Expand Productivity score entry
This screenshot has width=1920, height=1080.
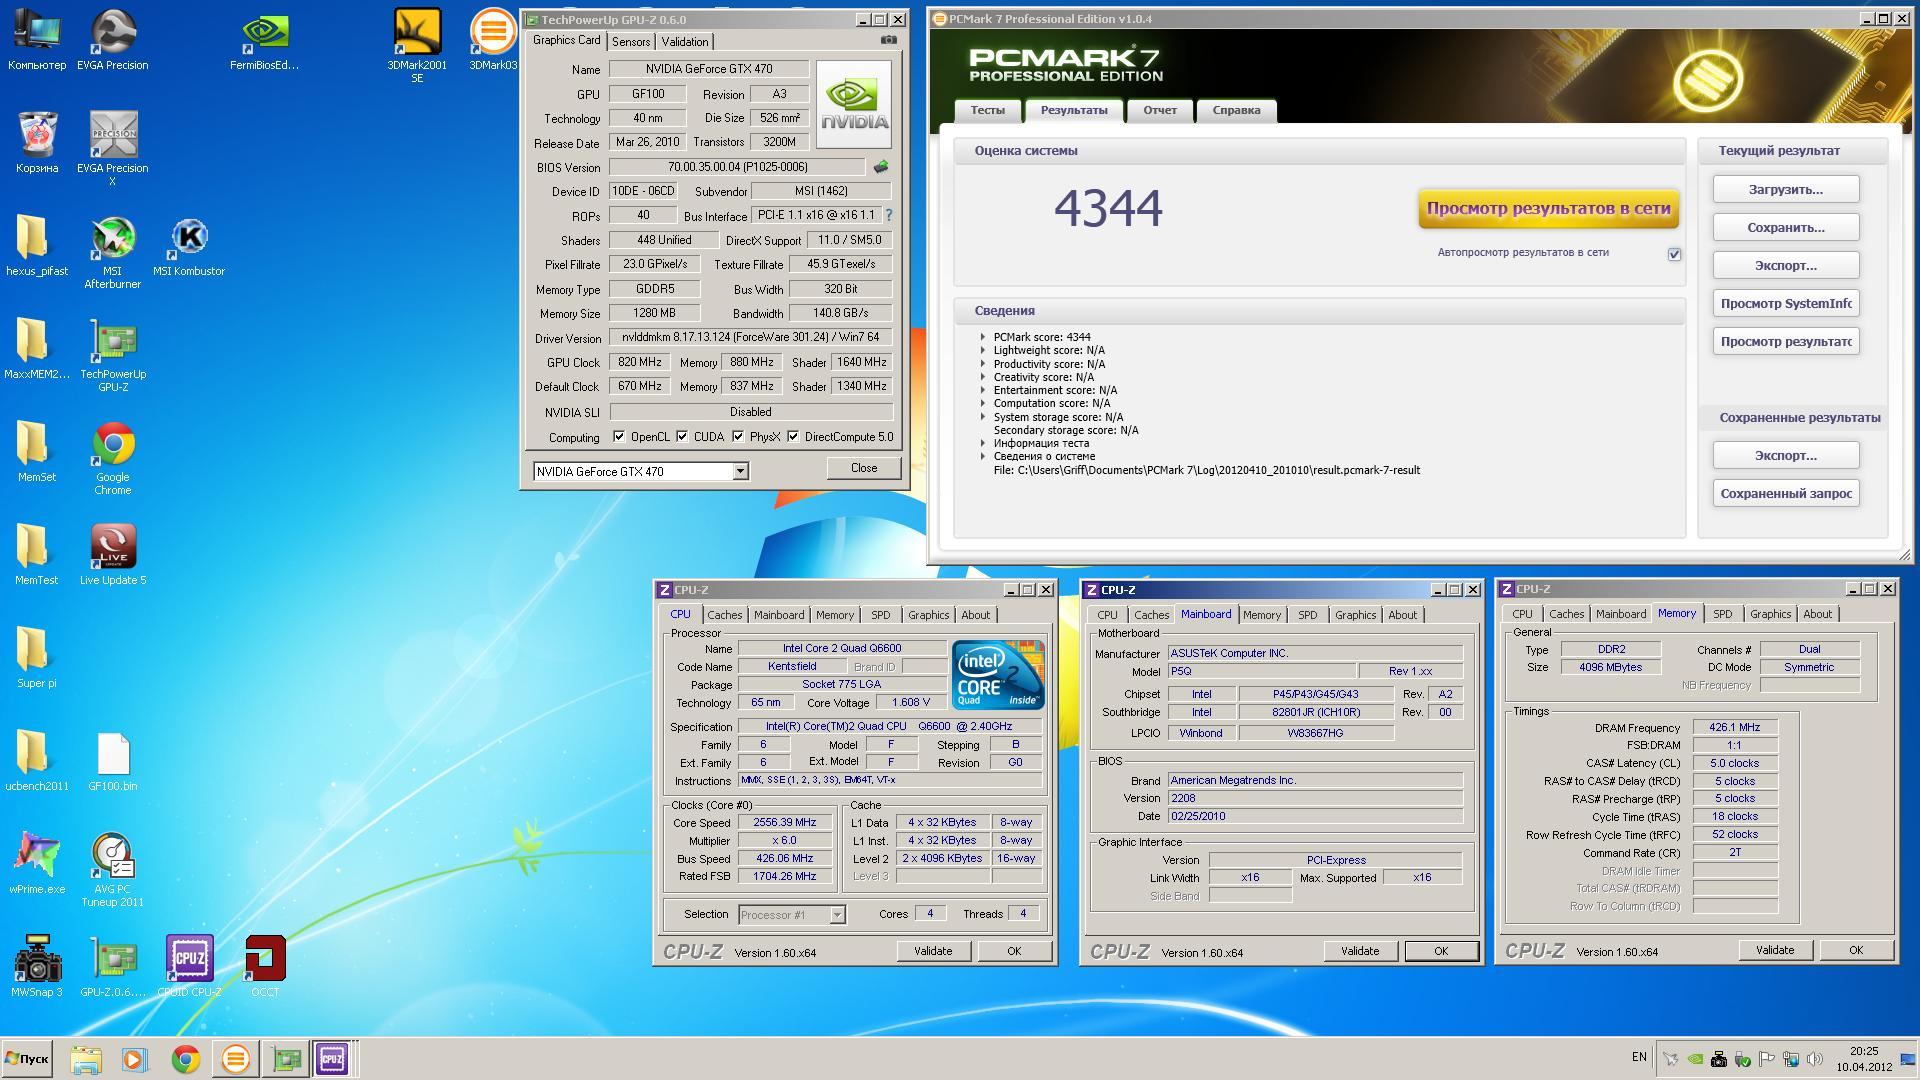pyautogui.click(x=983, y=364)
